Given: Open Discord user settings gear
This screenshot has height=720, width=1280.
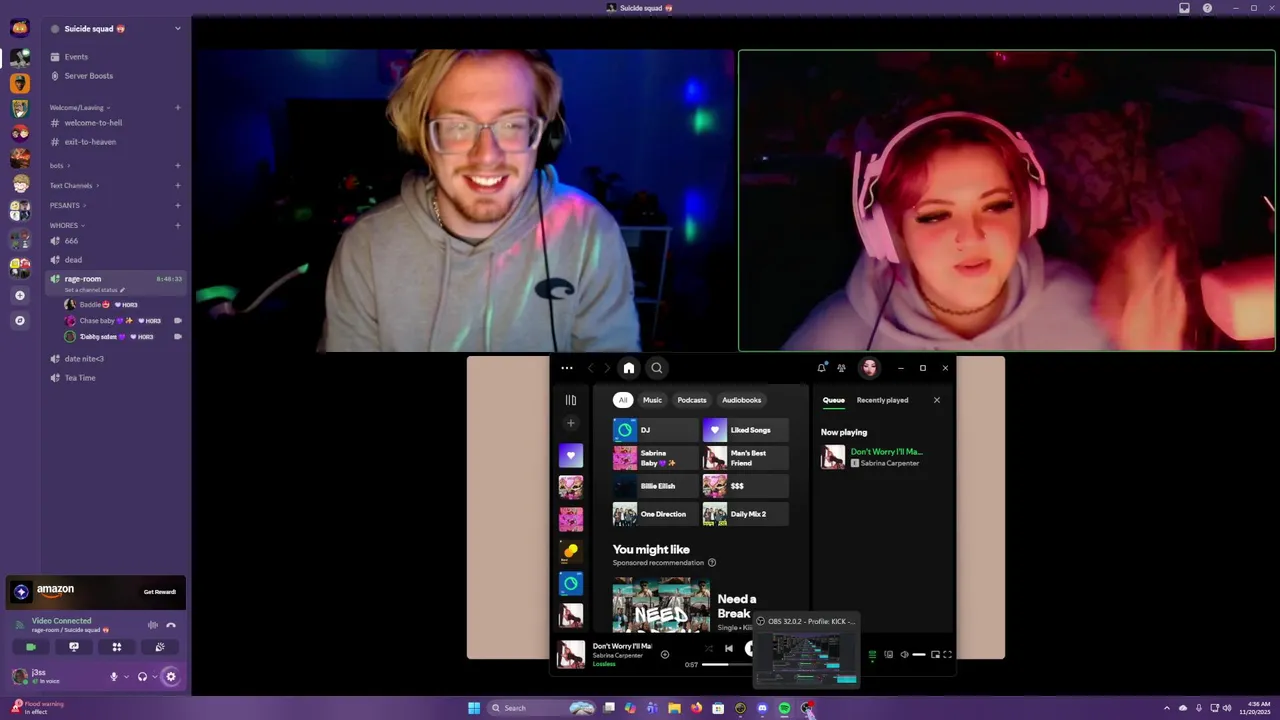Looking at the screenshot, I should click(x=171, y=677).
